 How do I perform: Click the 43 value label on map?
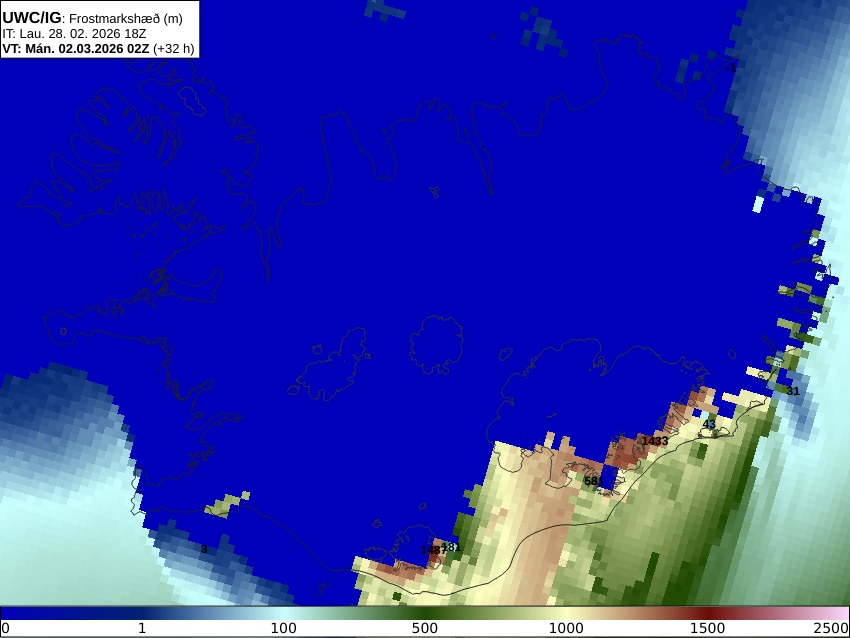[x=709, y=424]
